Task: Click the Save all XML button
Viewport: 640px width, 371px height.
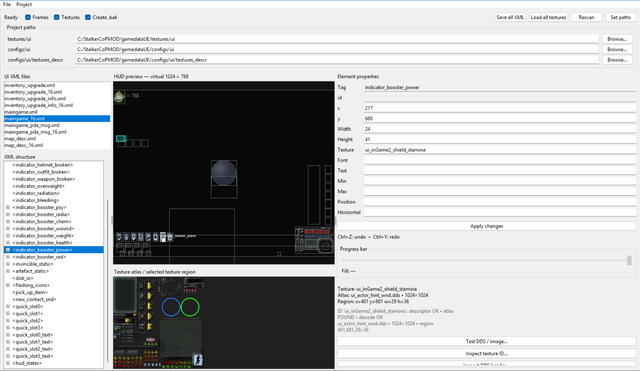Action: [510, 17]
